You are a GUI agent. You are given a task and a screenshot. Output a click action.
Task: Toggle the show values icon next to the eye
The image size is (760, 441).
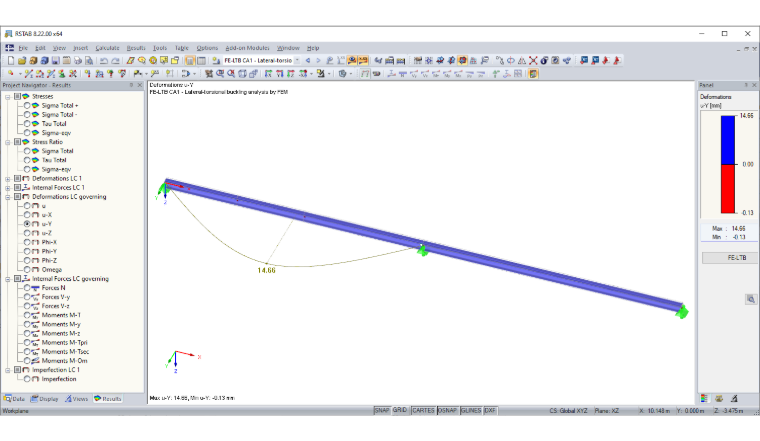coord(363,61)
